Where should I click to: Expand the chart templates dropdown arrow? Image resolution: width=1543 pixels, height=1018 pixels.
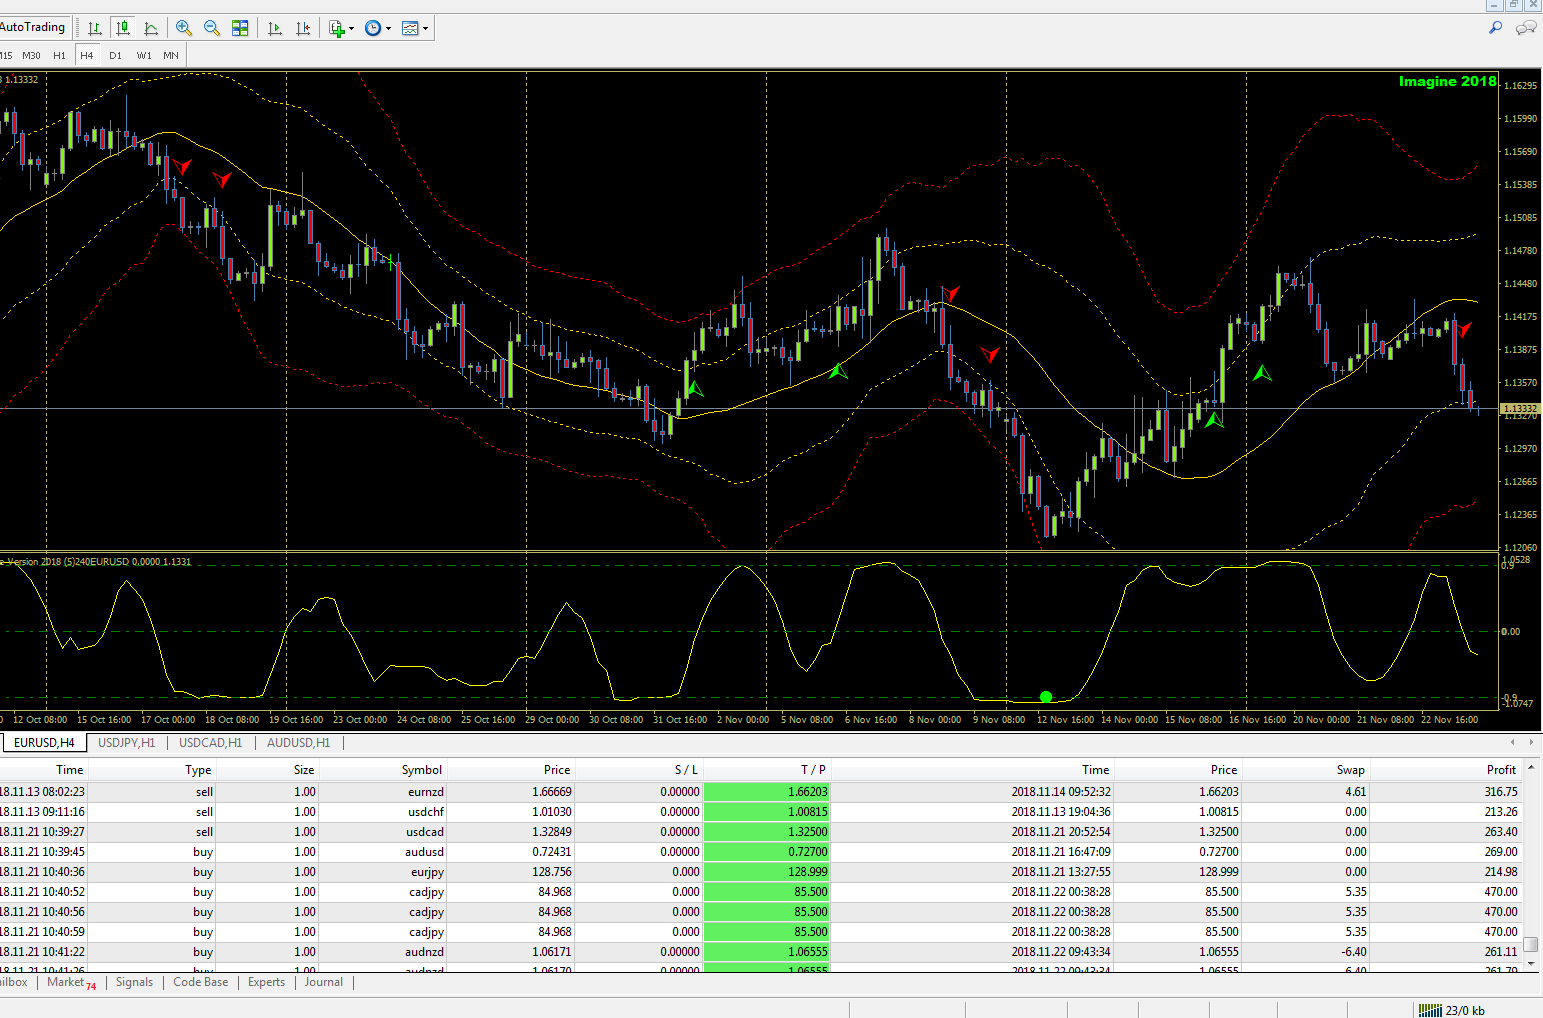click(426, 29)
